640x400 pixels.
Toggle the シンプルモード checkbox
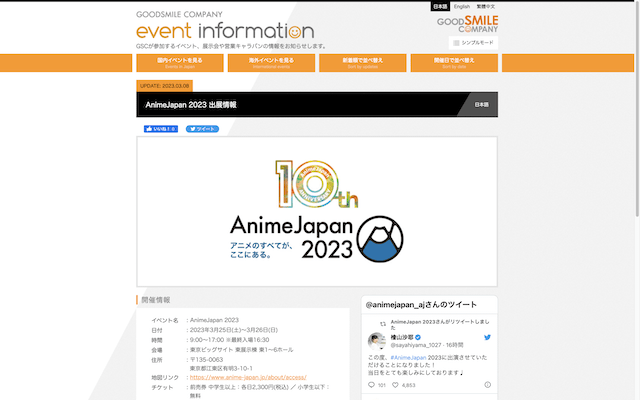click(456, 43)
